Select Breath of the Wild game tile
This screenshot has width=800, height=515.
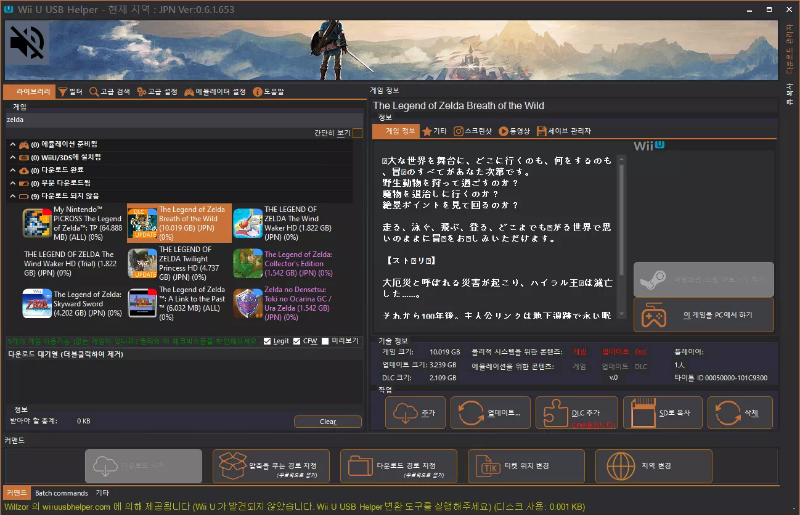(x=179, y=223)
